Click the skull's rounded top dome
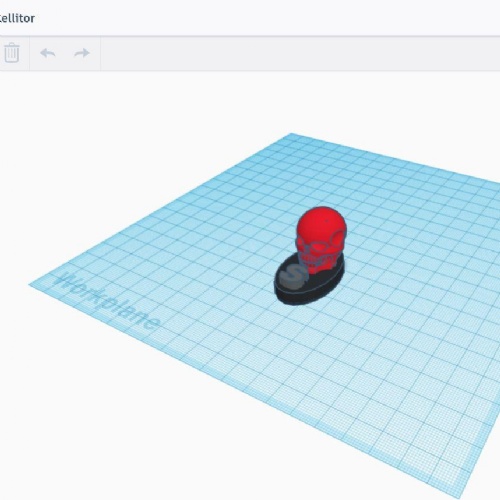 click(x=320, y=222)
